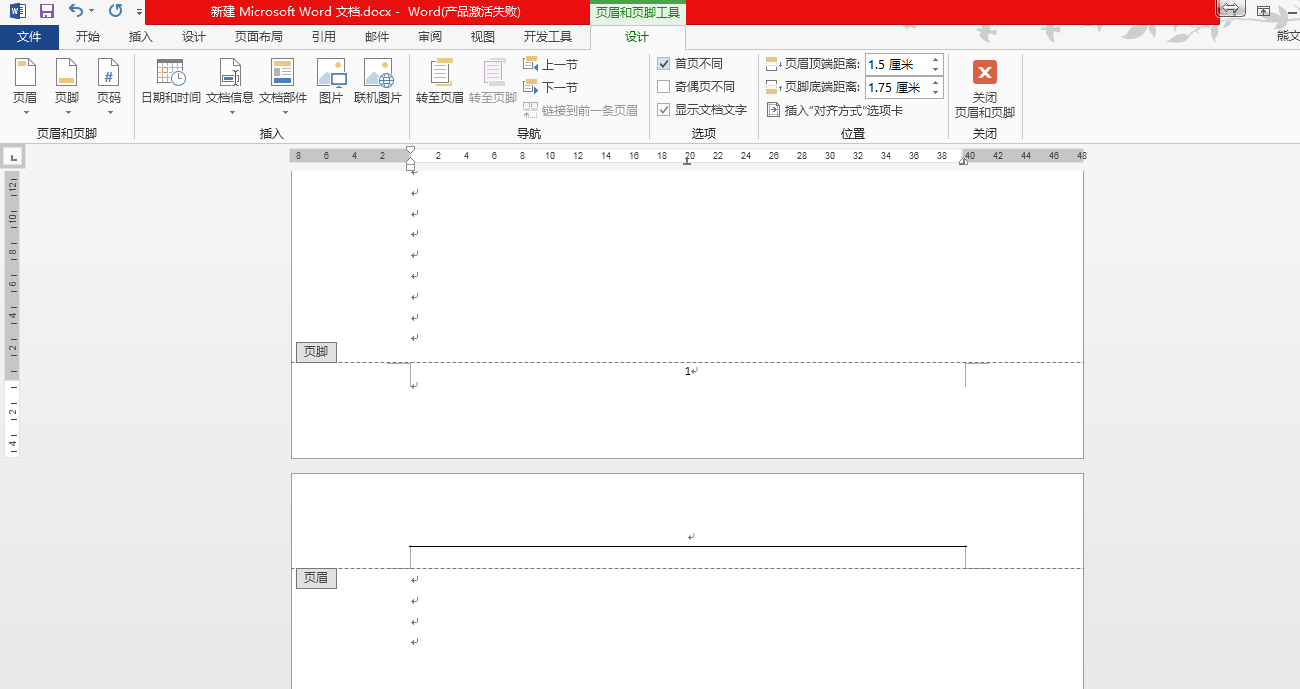Viewport: 1300px width, 689px height.
Task: Switch to 开始 home tab
Action: click(88, 37)
